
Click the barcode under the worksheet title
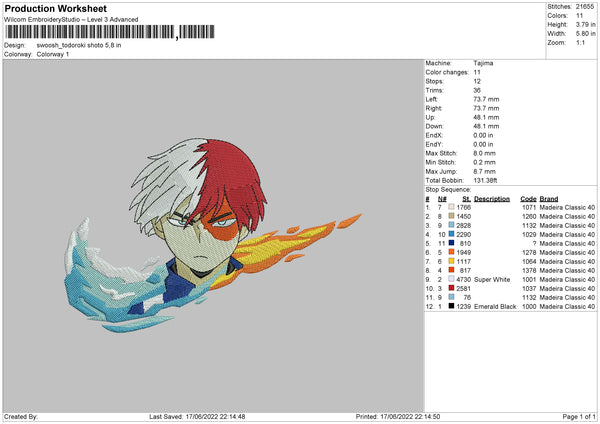click(110, 32)
